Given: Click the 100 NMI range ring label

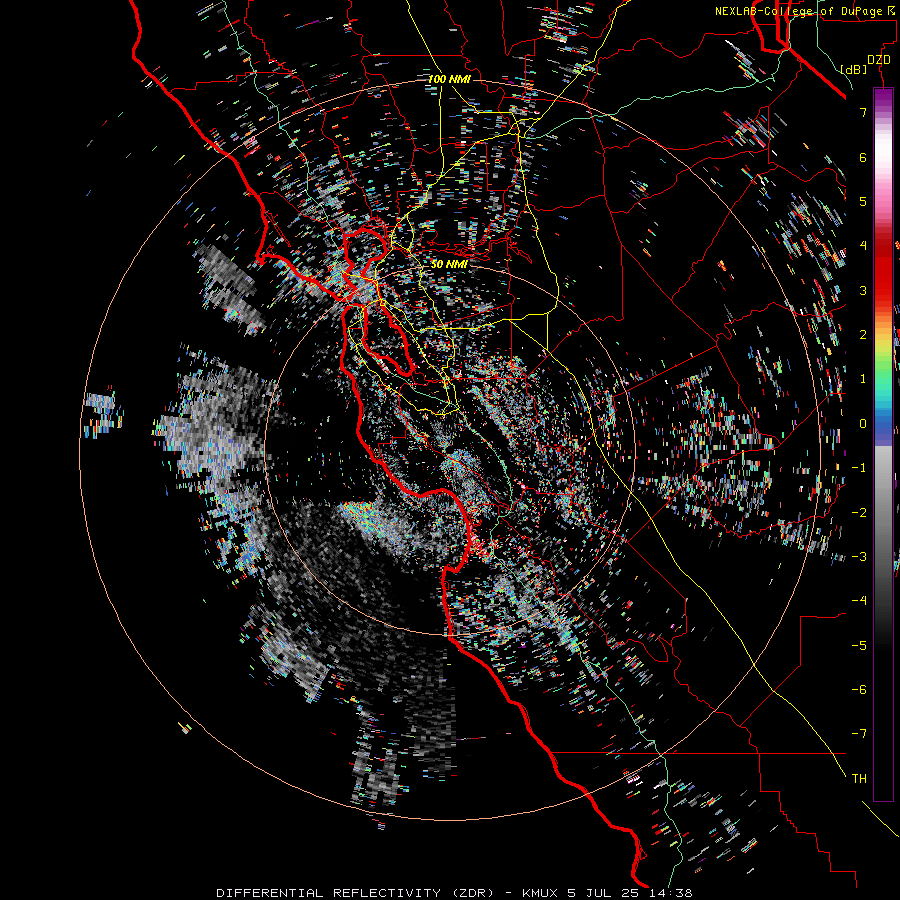Looking at the screenshot, I should 449,79.
